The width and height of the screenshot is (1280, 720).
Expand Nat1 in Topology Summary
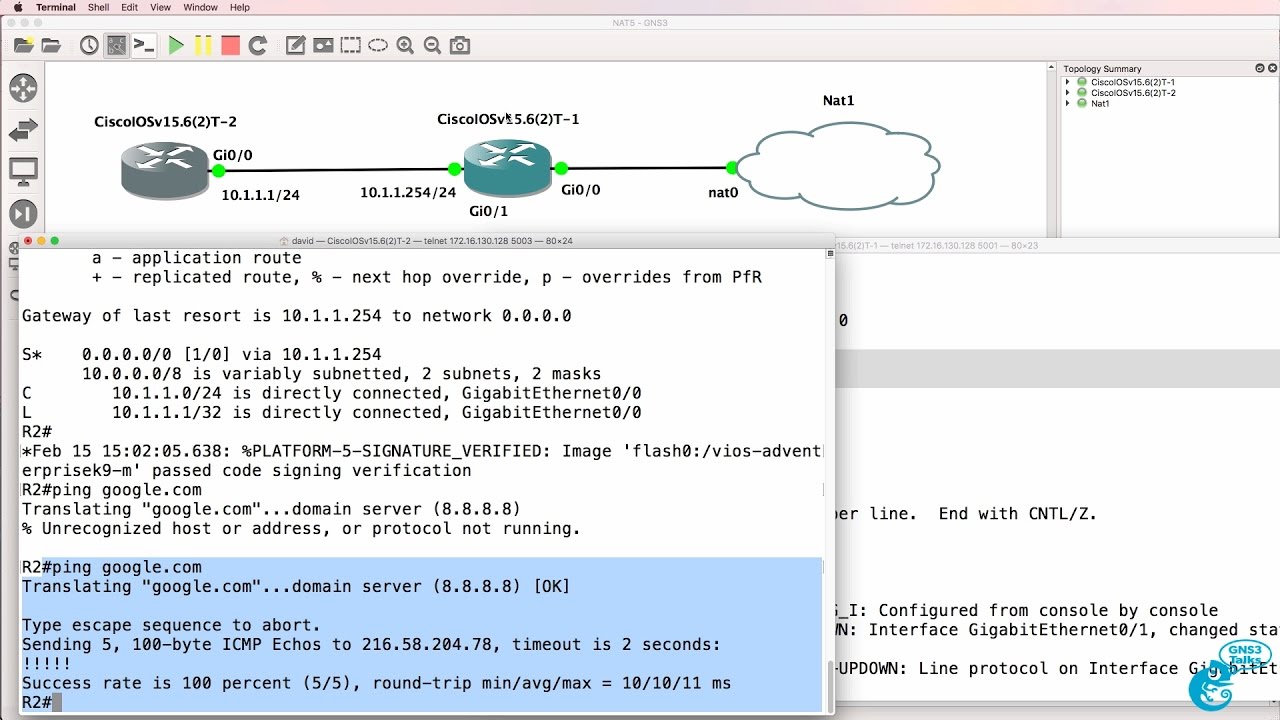(x=1068, y=103)
